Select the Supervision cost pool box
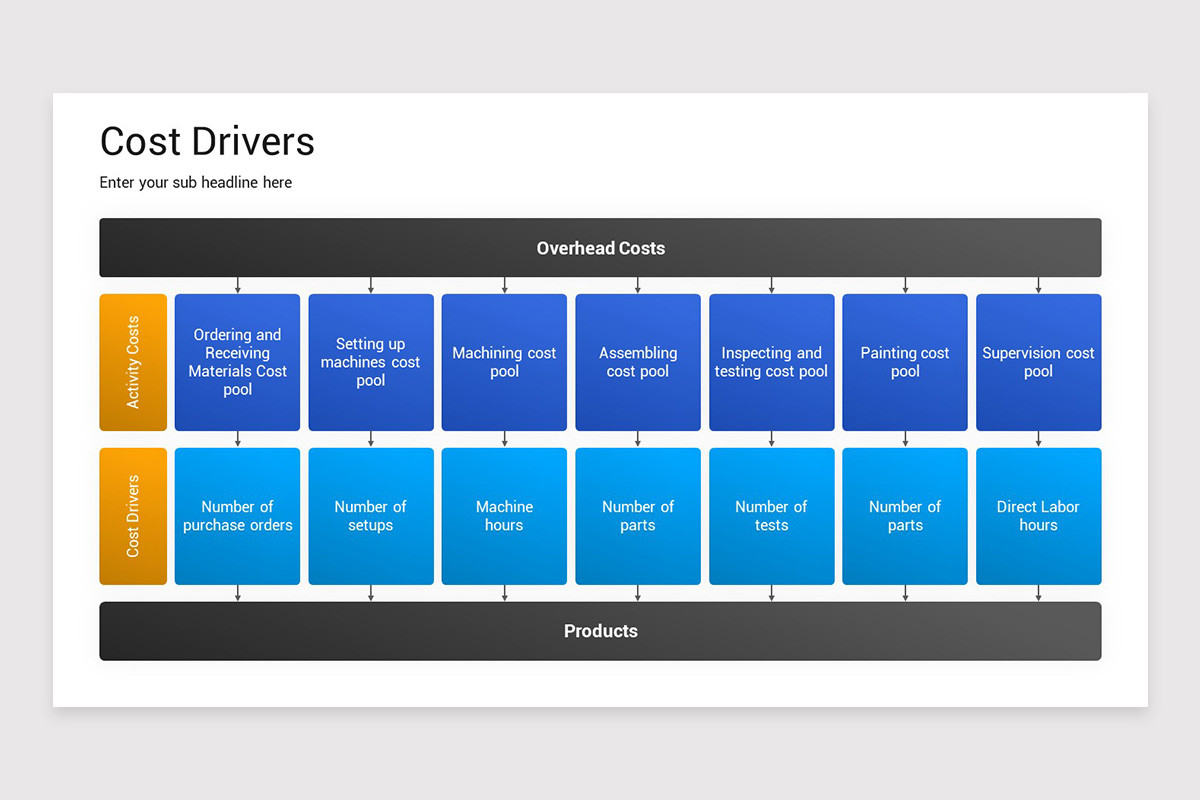The image size is (1200, 800). point(1038,362)
